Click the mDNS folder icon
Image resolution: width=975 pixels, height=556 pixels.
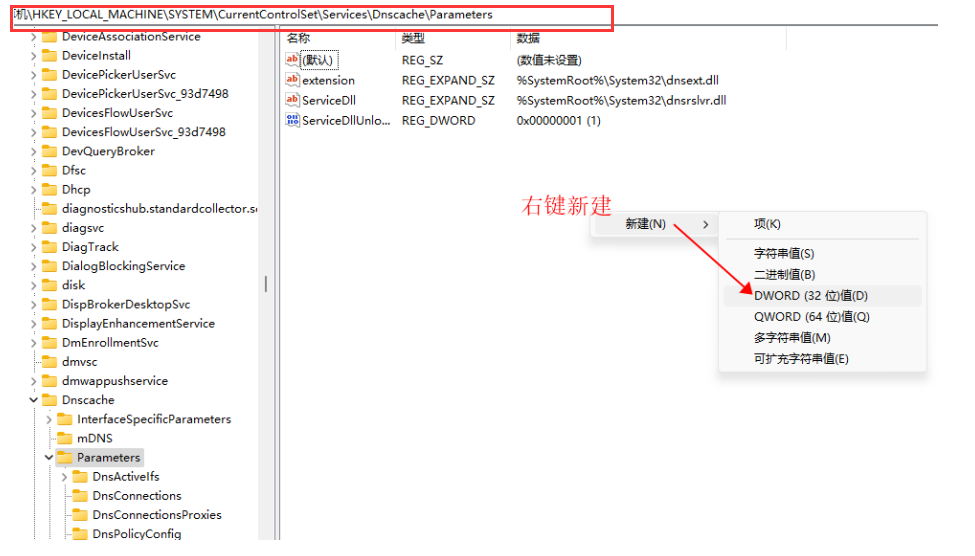[x=65, y=438]
